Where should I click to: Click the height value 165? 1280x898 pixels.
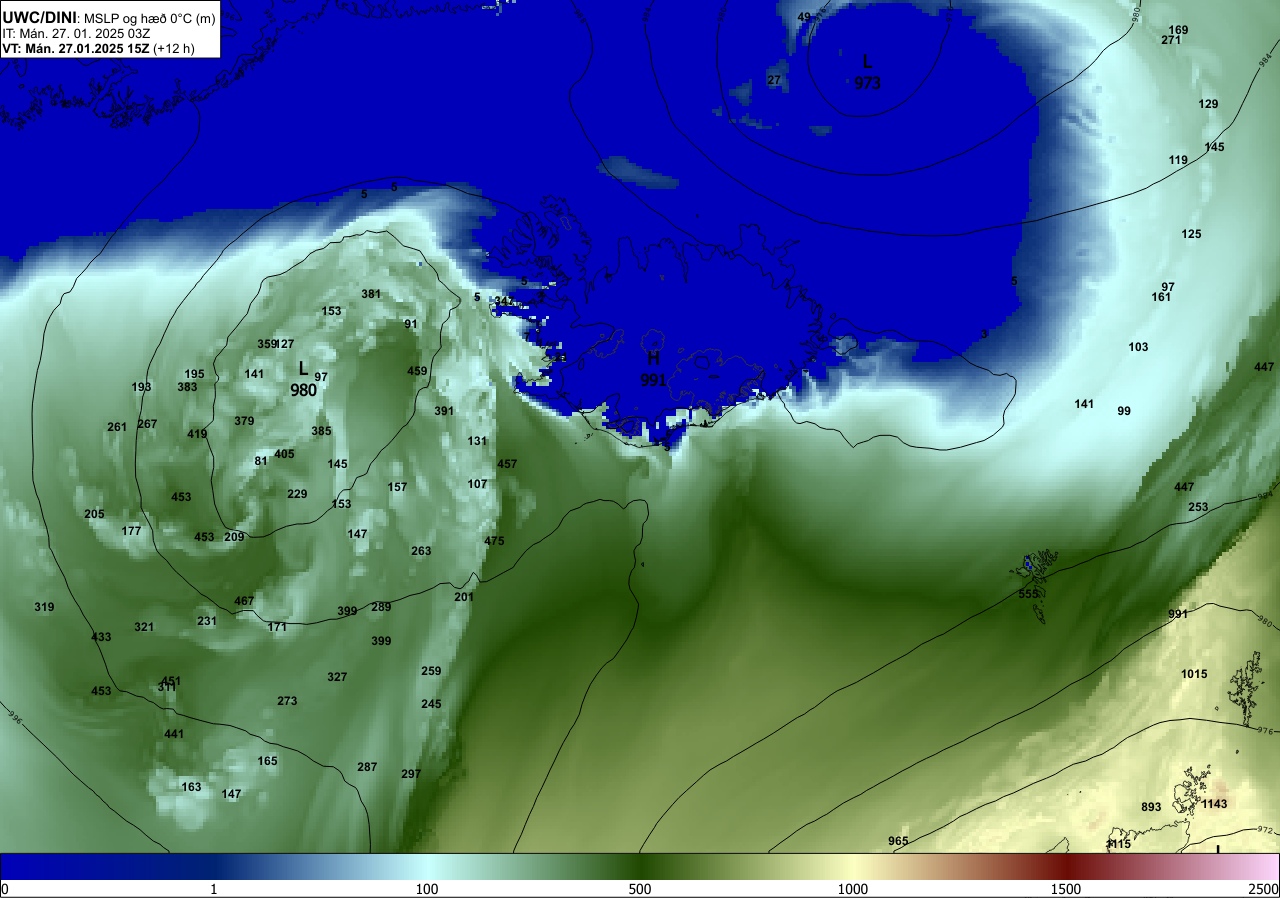[x=267, y=761]
